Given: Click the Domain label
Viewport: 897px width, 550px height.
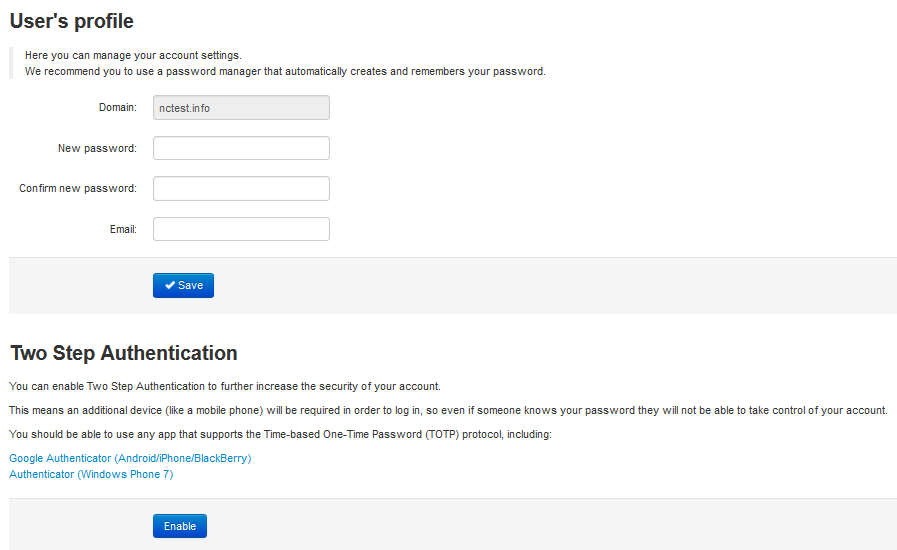Looking at the screenshot, I should coord(117,107).
